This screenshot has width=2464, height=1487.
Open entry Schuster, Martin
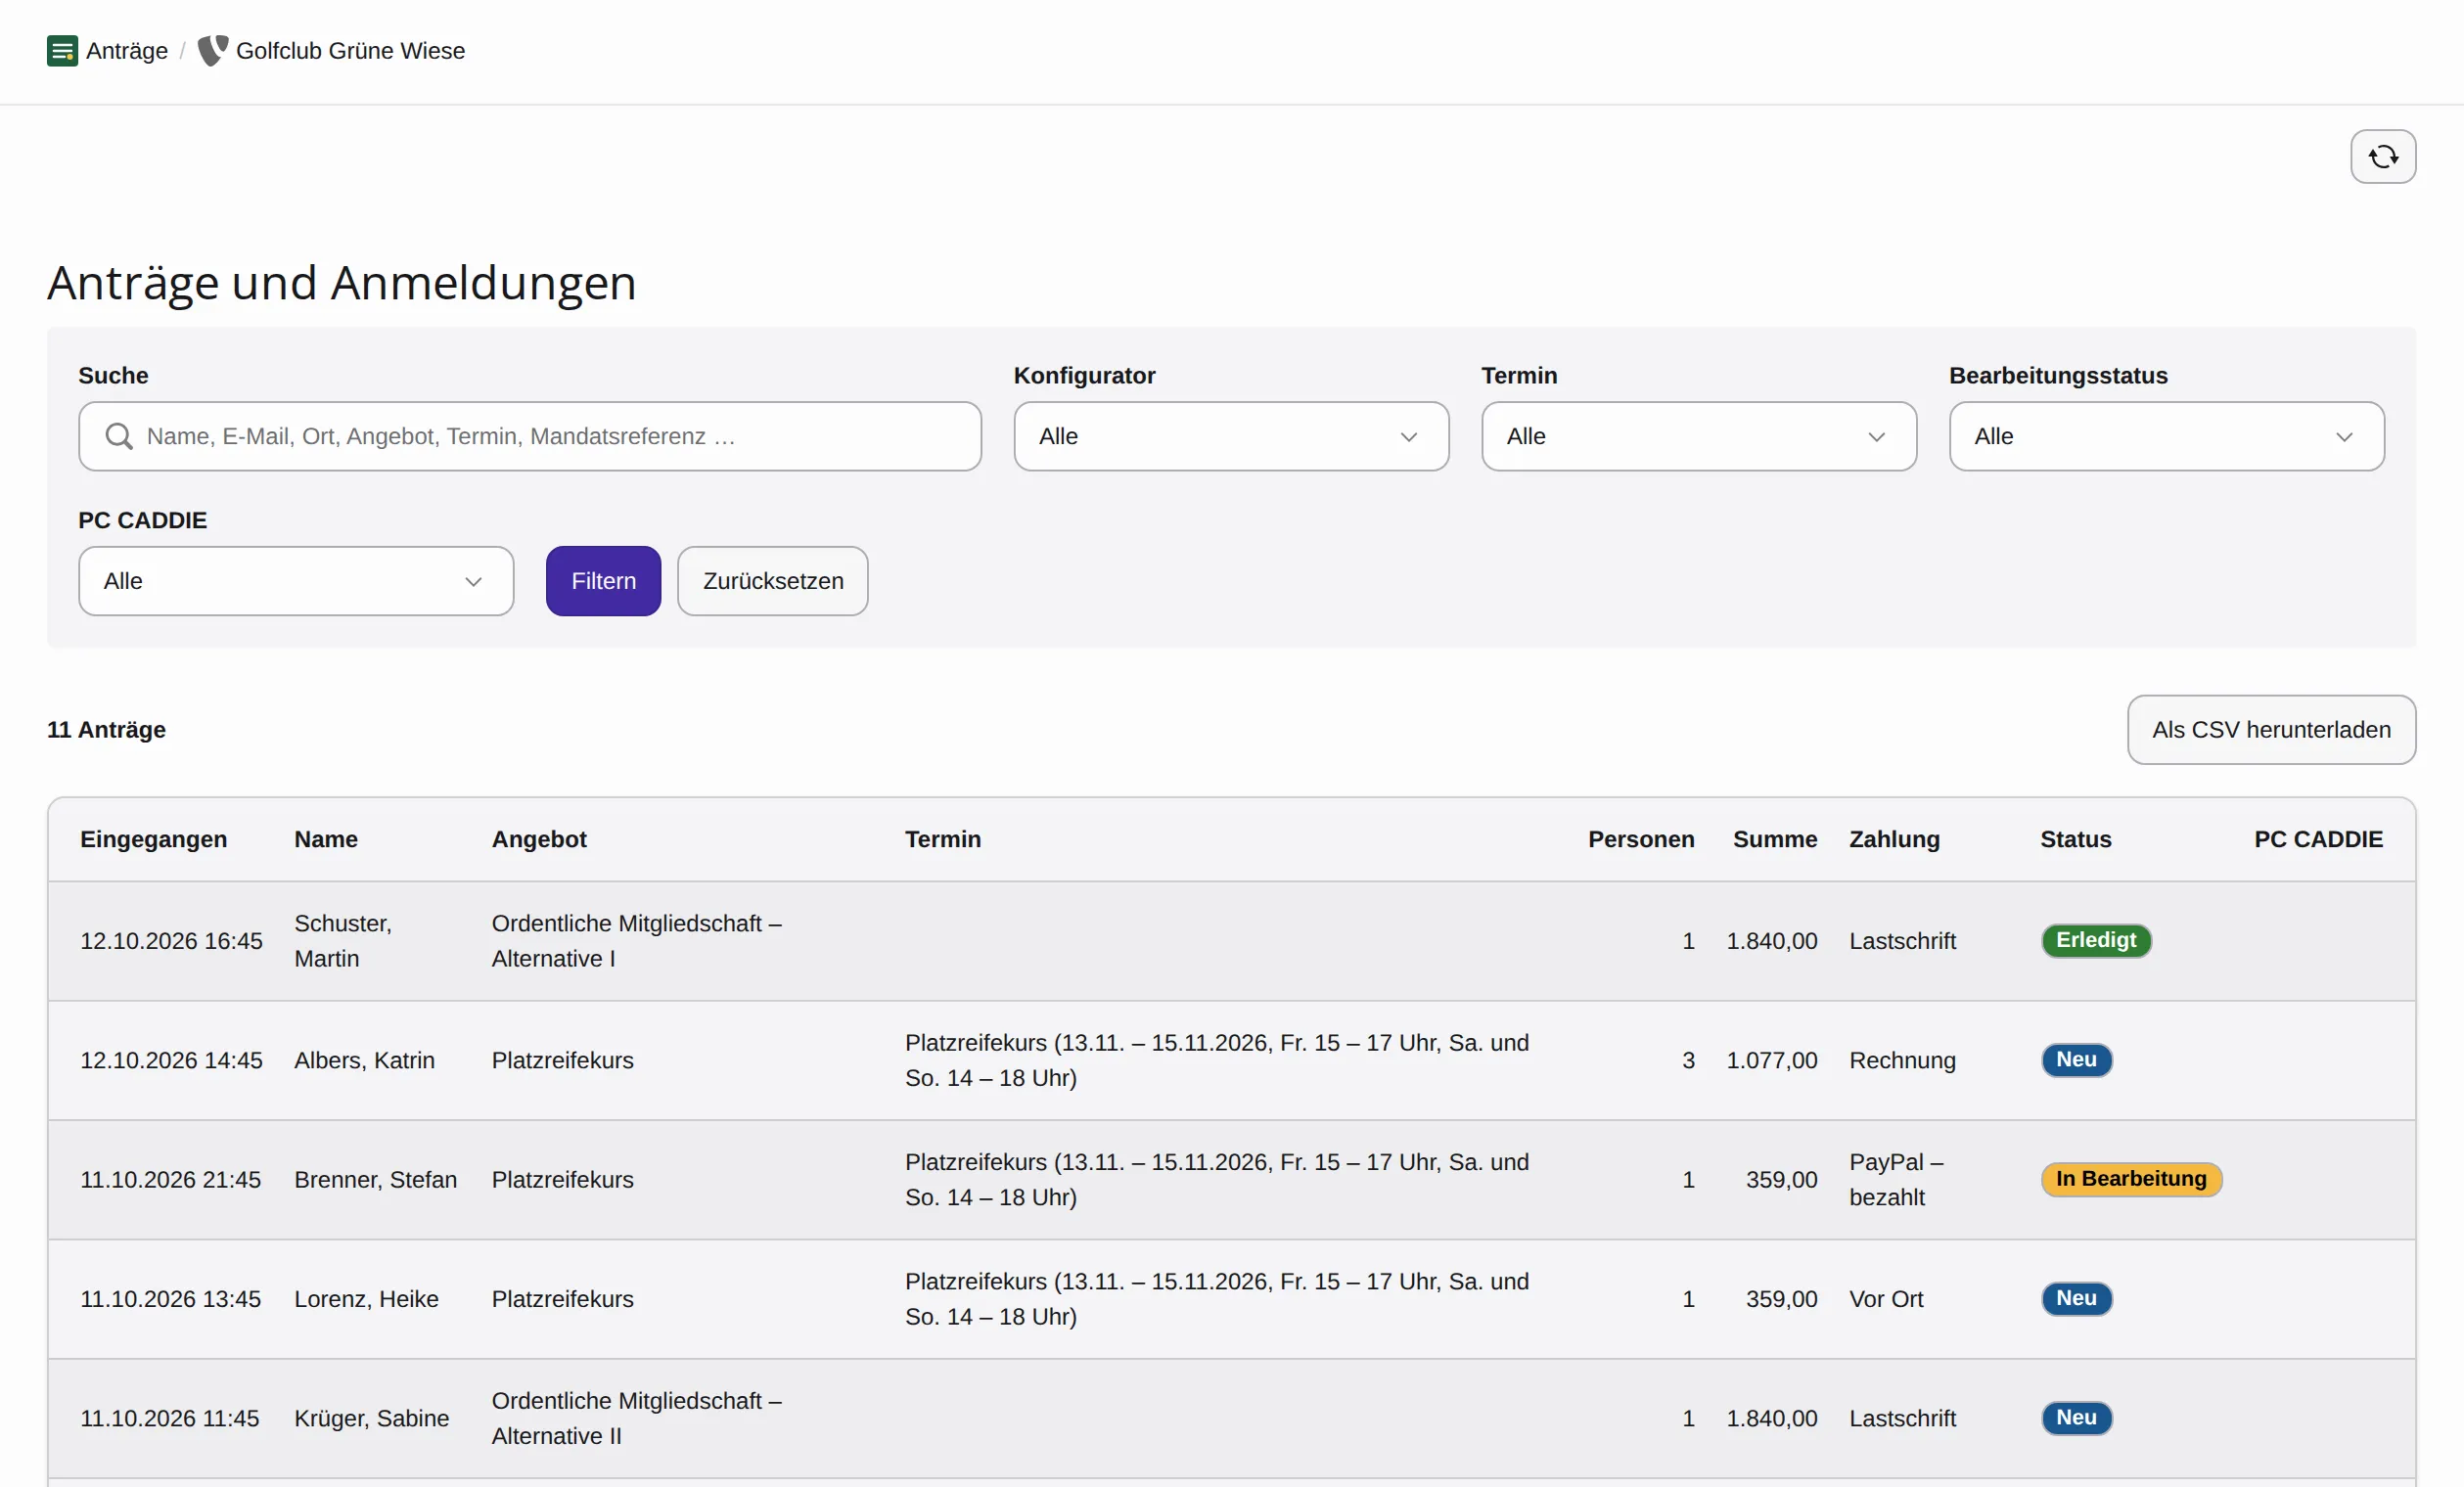(343, 941)
